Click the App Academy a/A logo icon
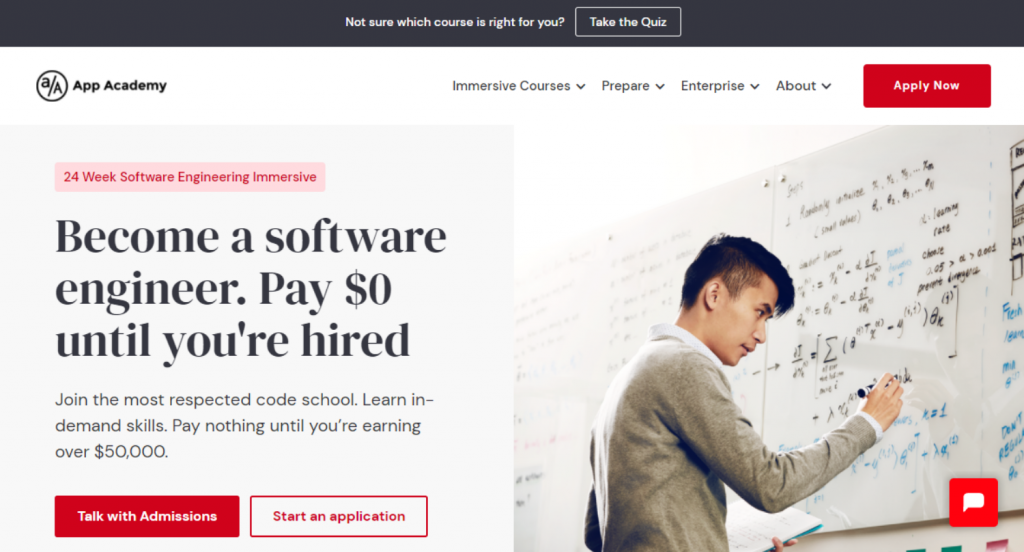The image size is (1024, 552). click(52, 86)
